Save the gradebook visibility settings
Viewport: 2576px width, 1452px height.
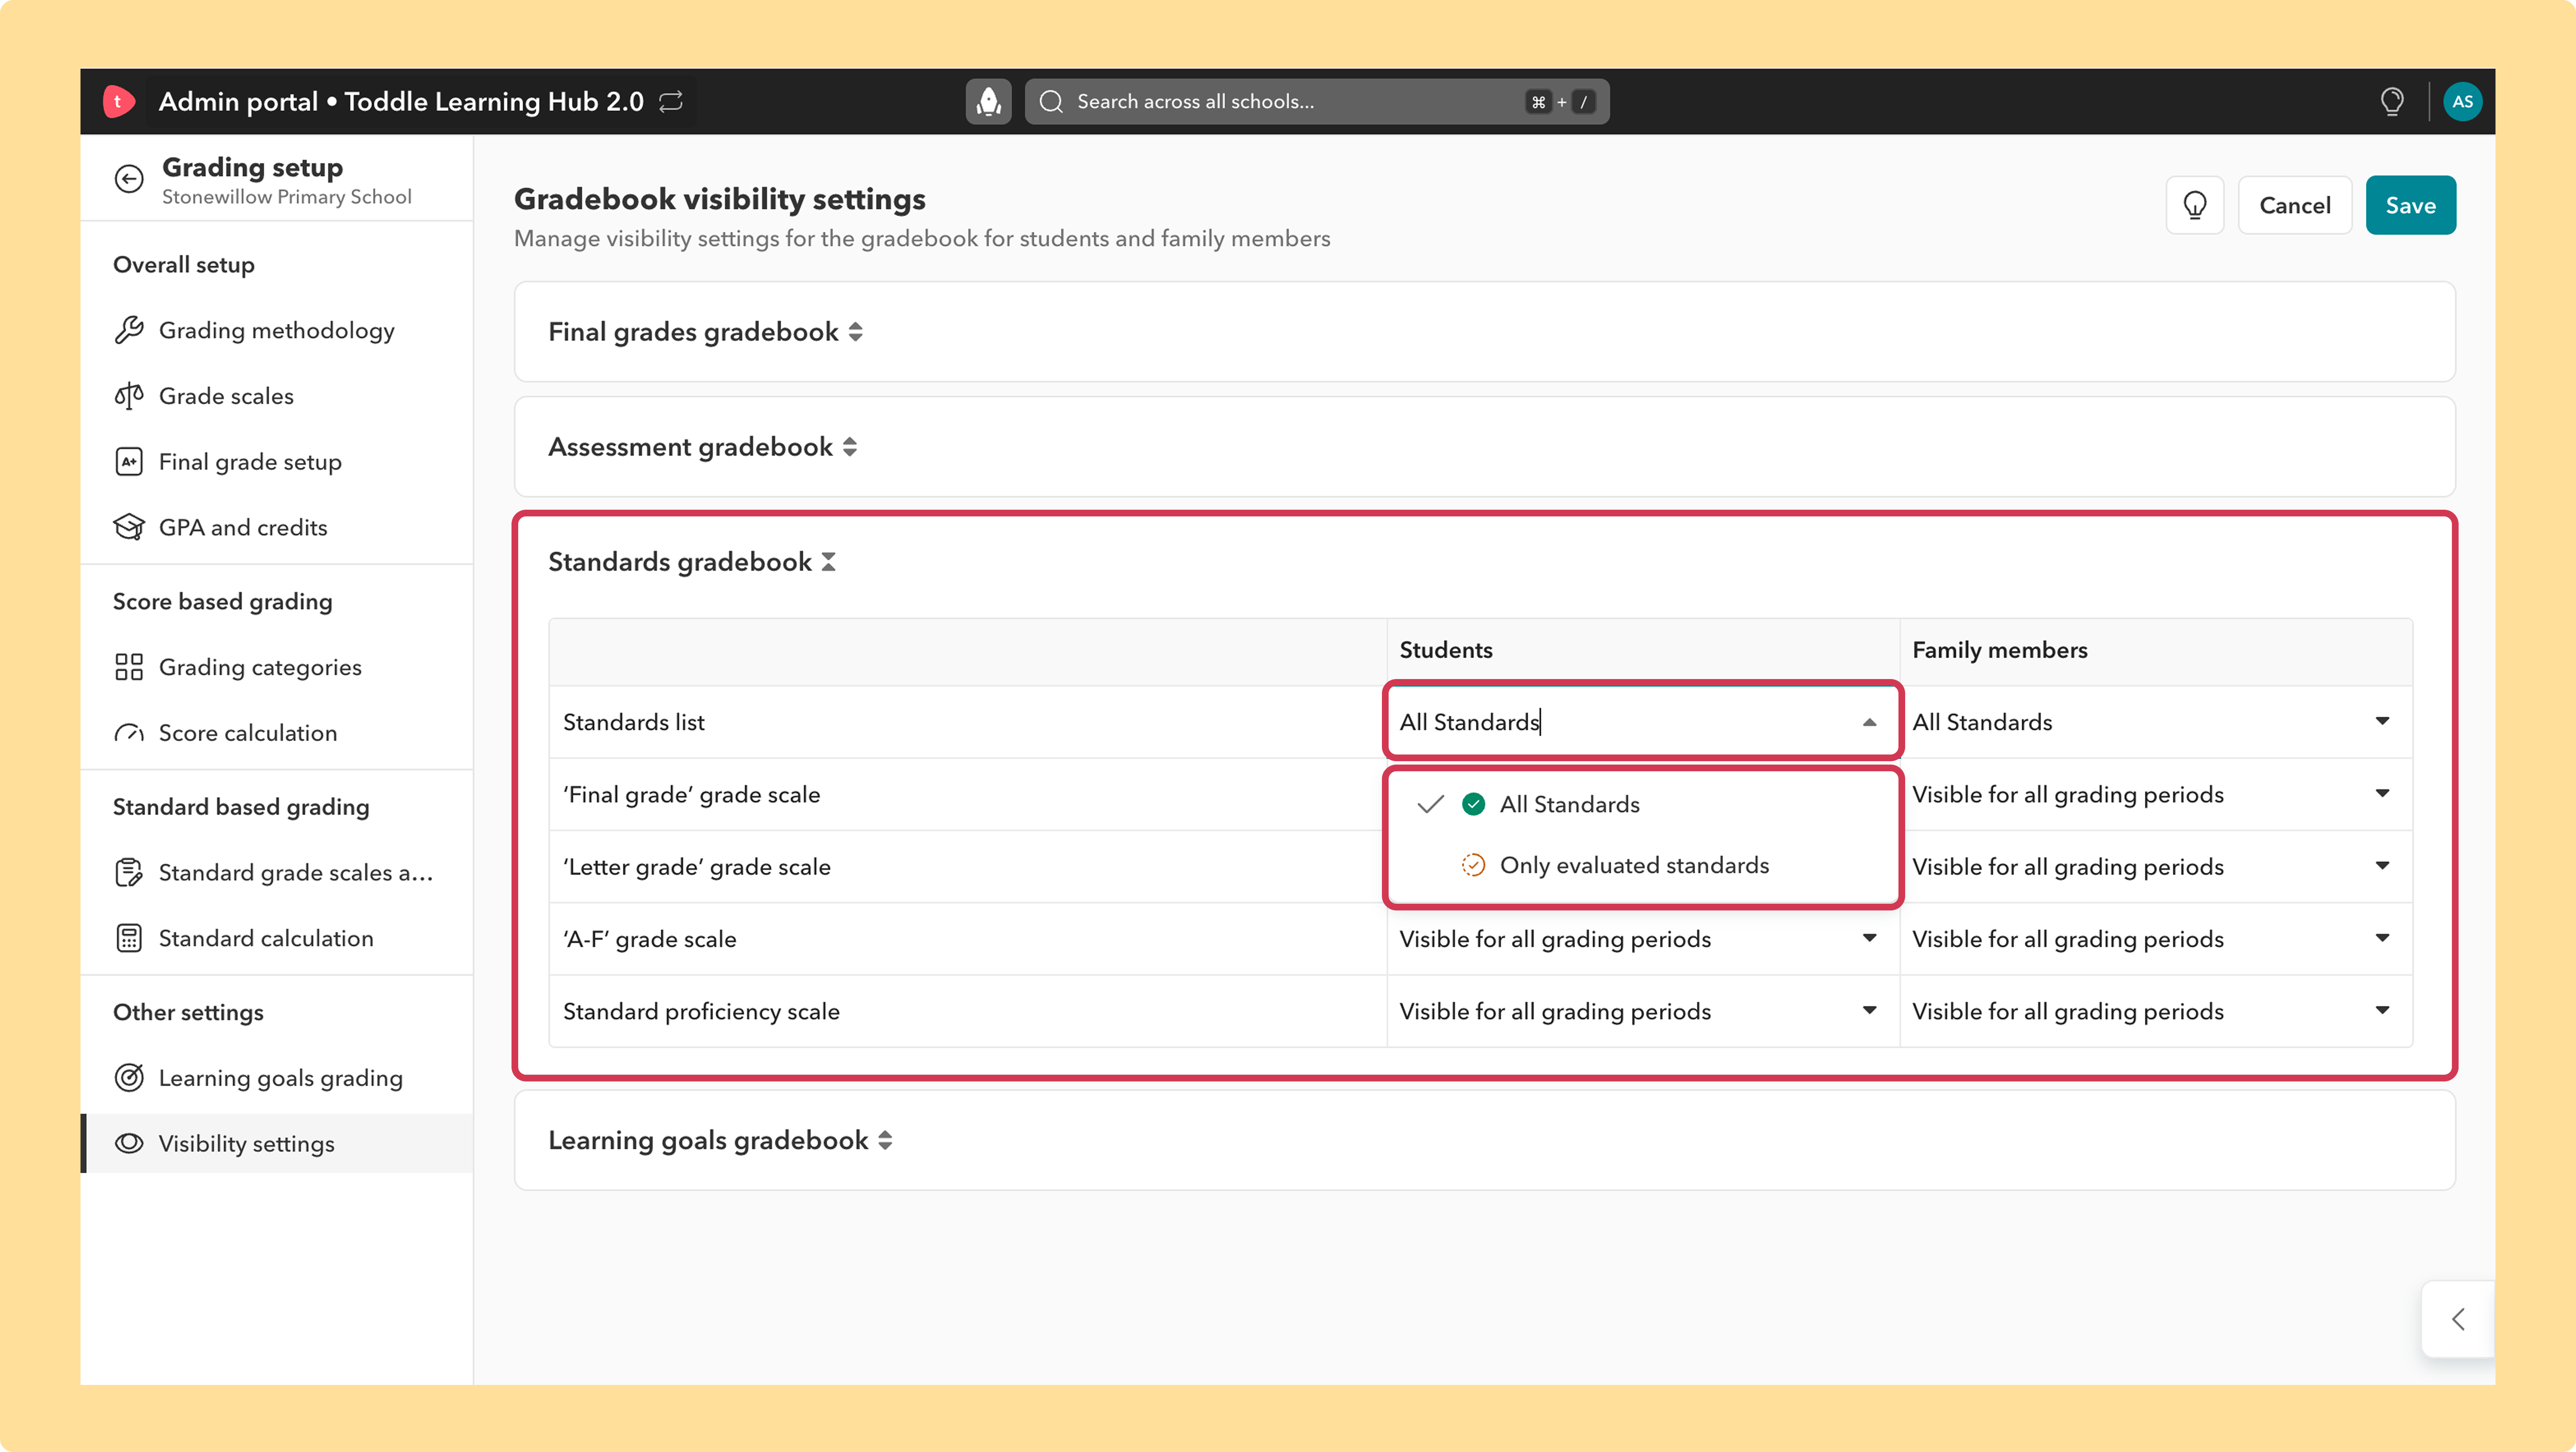click(x=2410, y=205)
